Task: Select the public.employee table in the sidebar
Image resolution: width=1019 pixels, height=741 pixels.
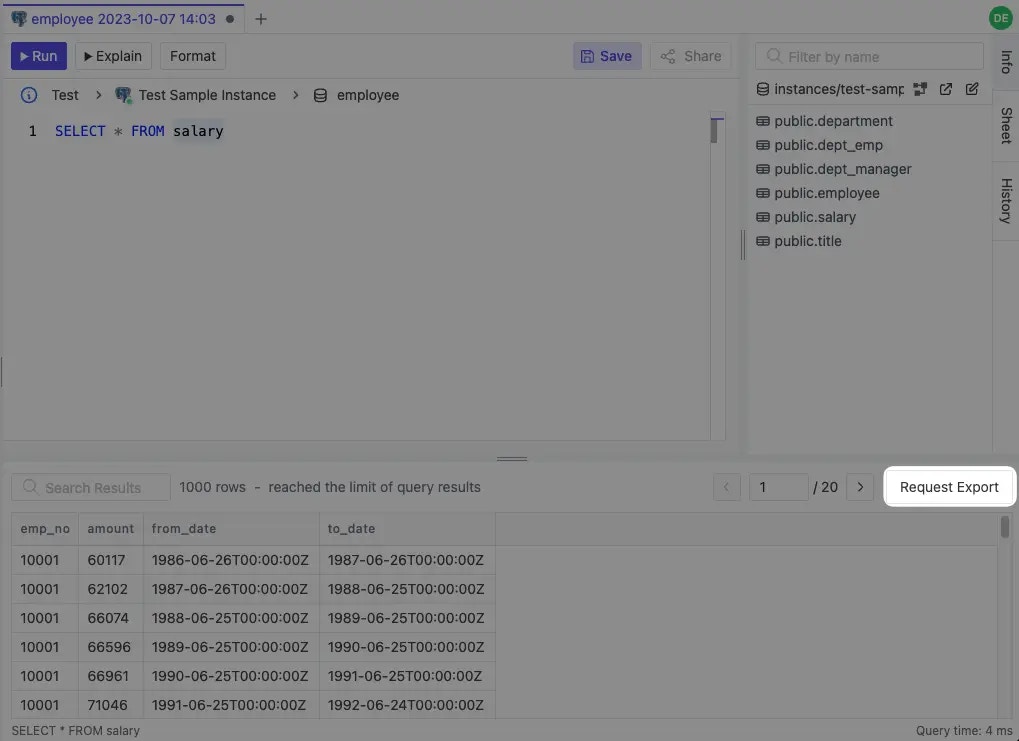Action: [827, 193]
